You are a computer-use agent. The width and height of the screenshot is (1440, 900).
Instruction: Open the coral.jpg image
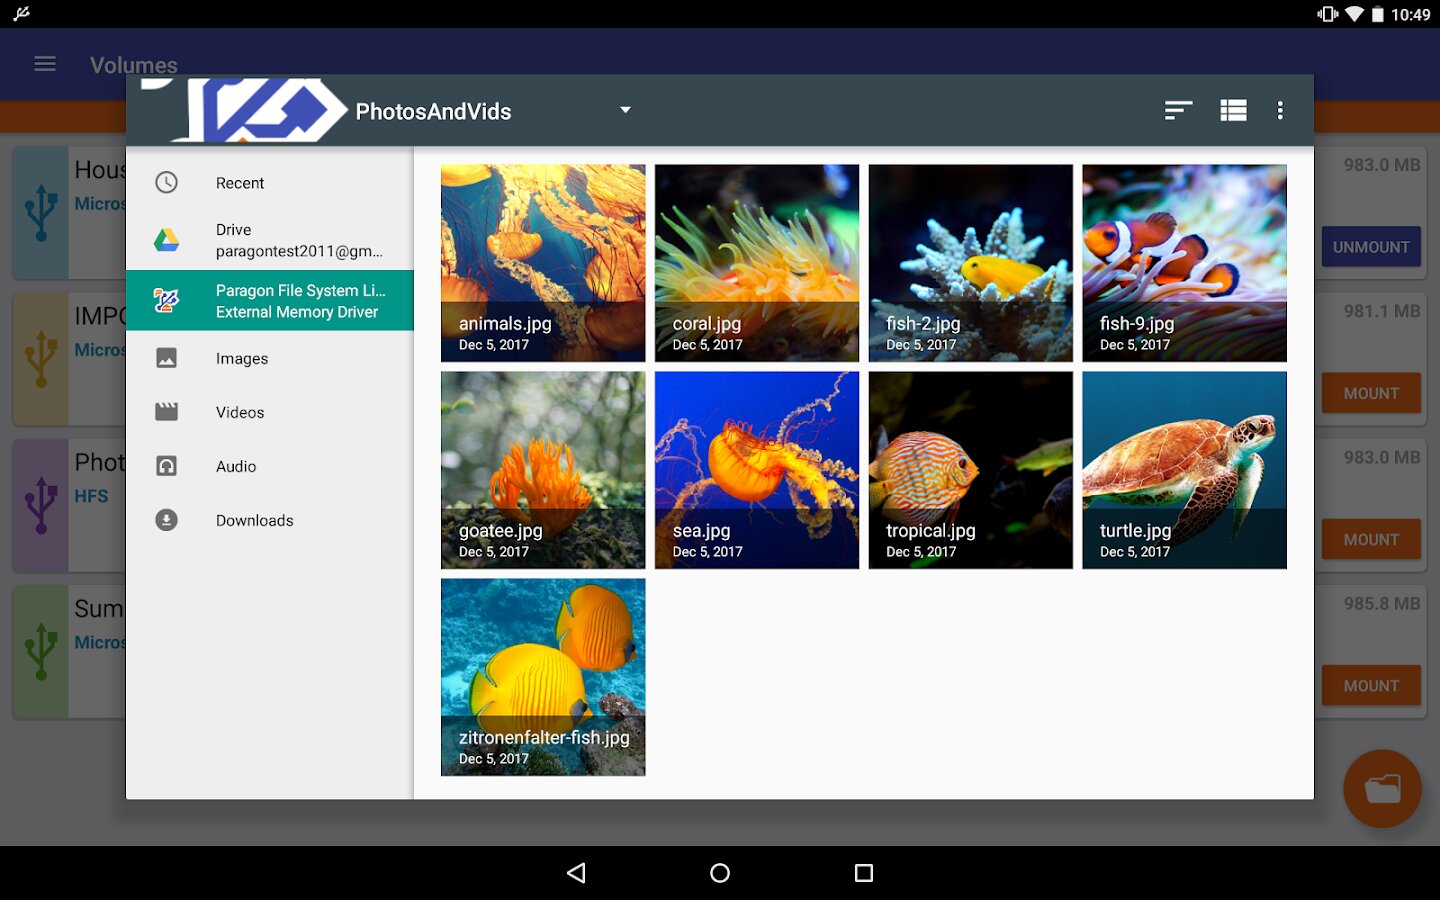757,263
